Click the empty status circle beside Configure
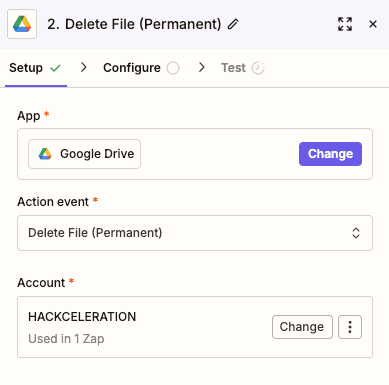 pyautogui.click(x=173, y=68)
